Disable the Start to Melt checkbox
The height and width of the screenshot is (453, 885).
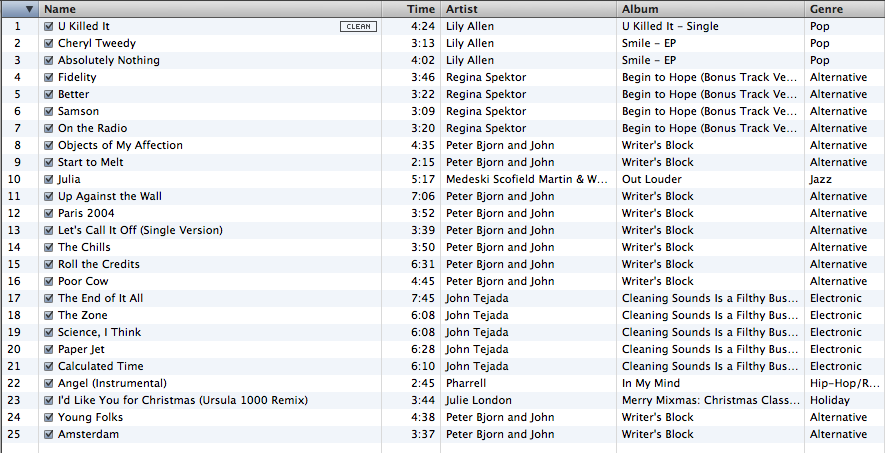(x=49, y=162)
